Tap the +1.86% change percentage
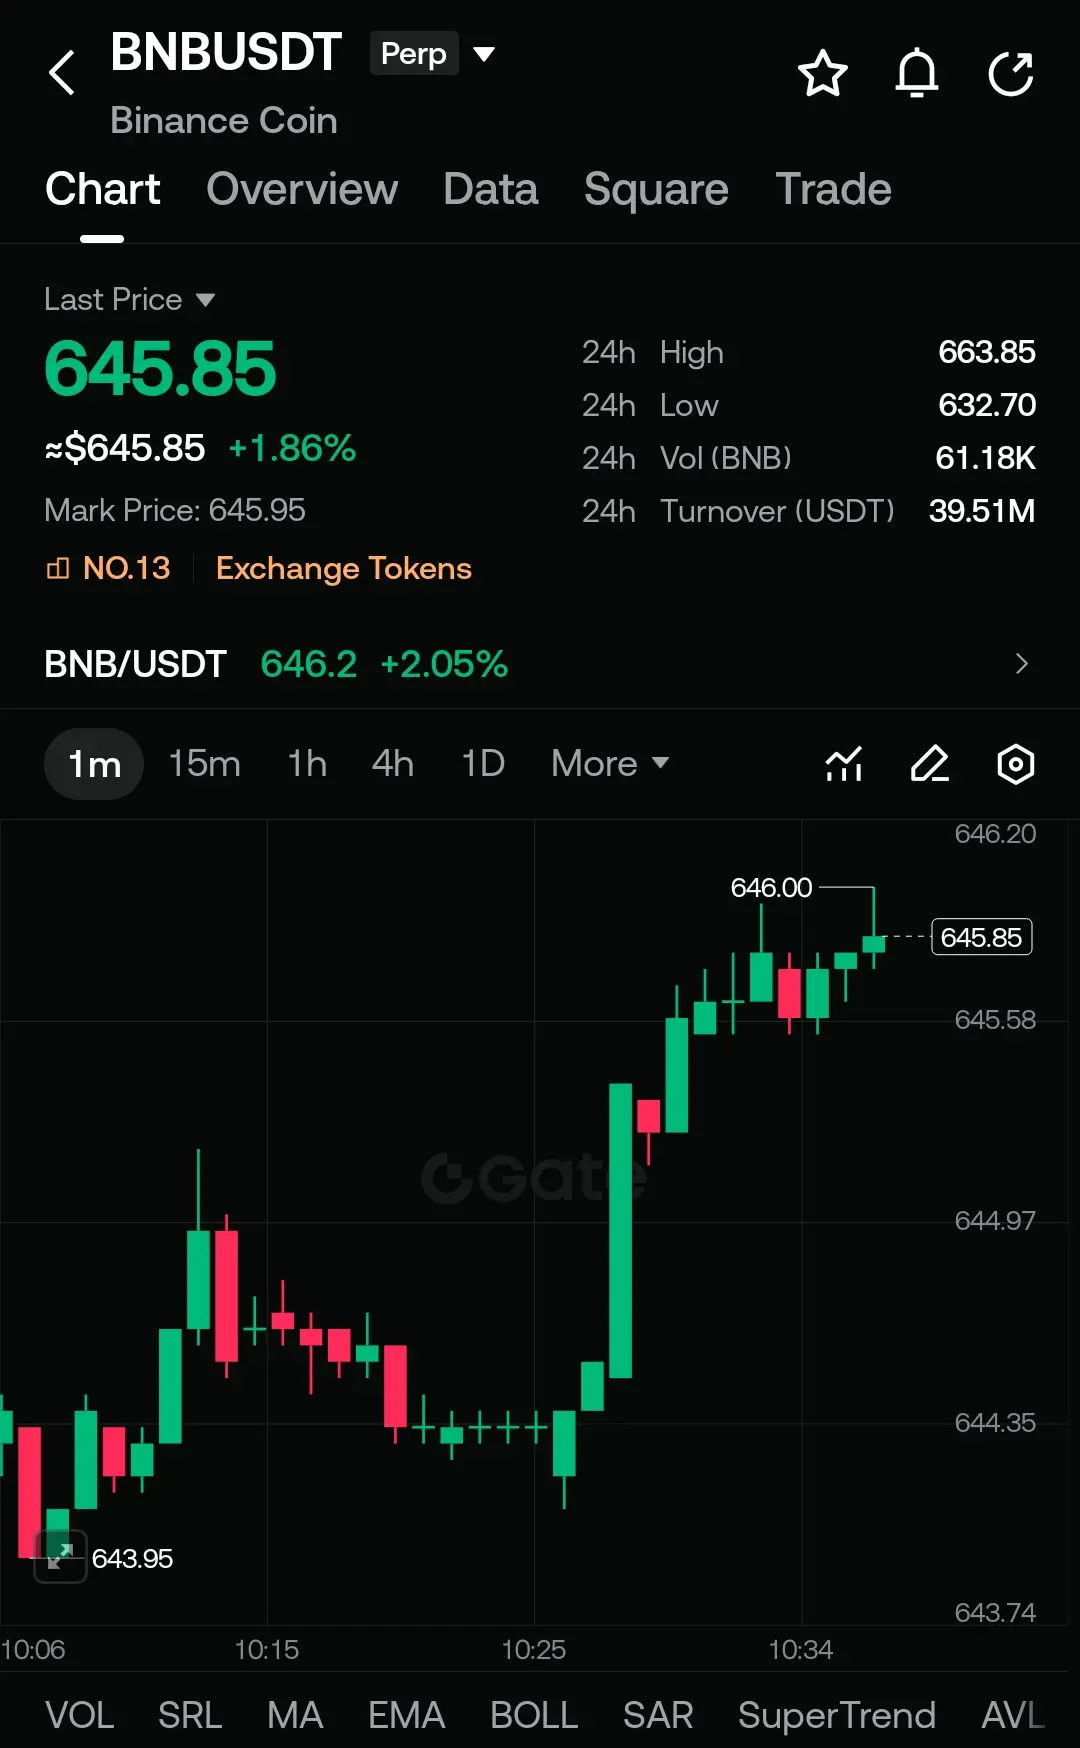This screenshot has width=1080, height=1748. [x=292, y=448]
